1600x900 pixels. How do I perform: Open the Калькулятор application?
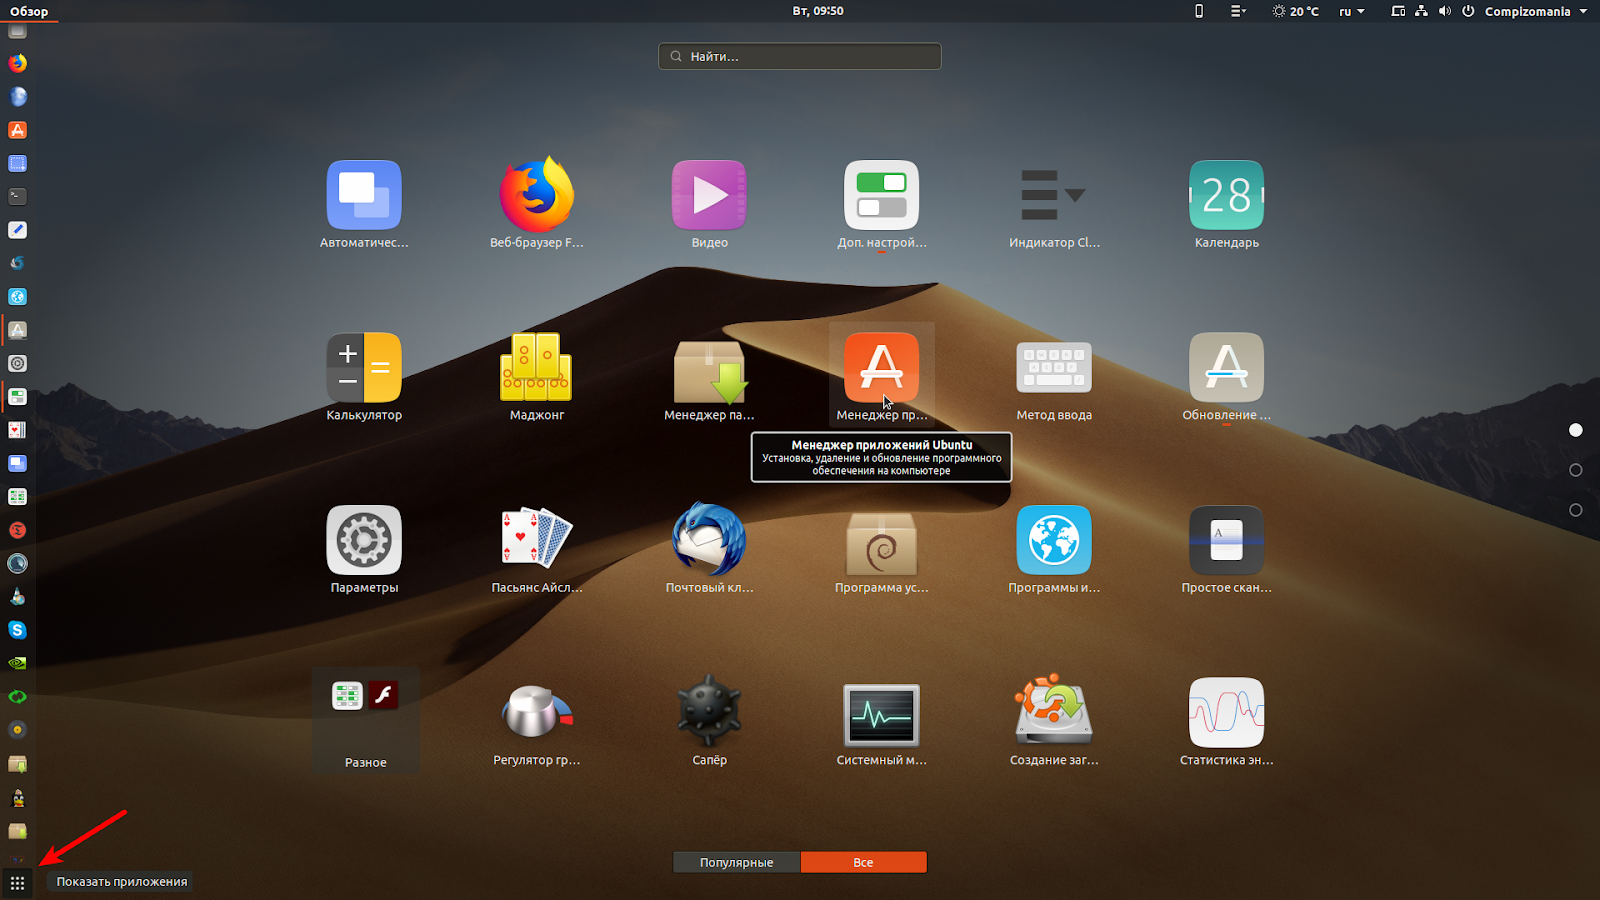pos(364,367)
